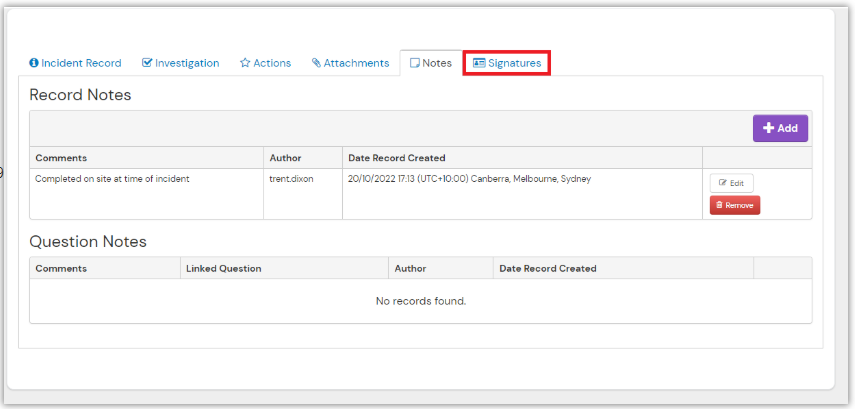This screenshot has height=409, width=855.
Task: Click the 20/10/2022 17:13 date cell
Action: tap(469, 179)
